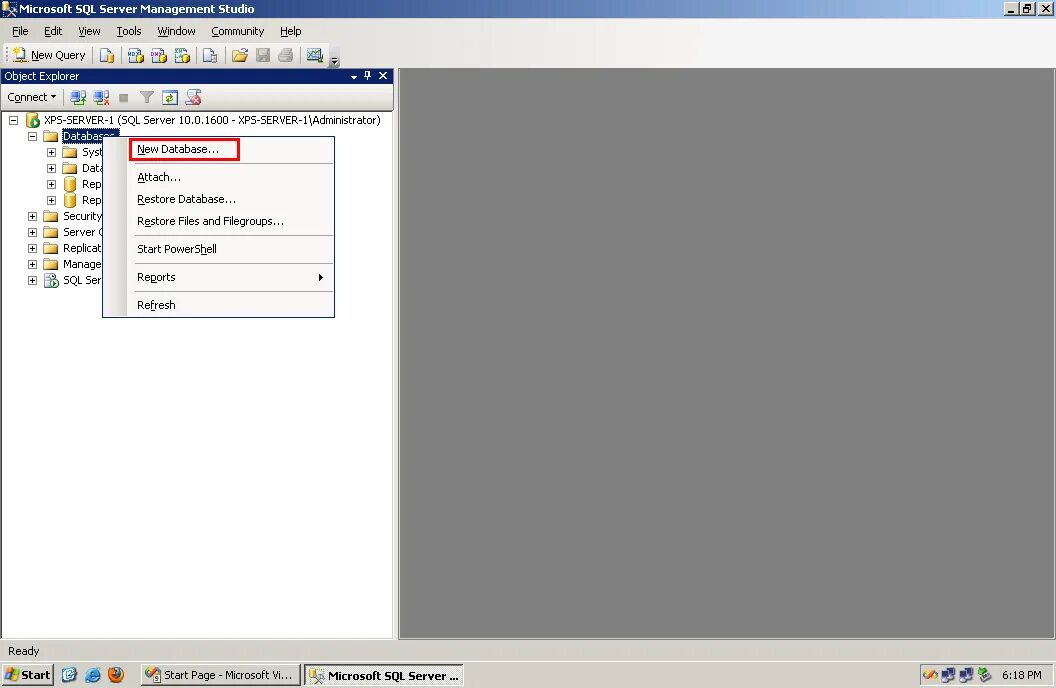The height and width of the screenshot is (688, 1056).
Task: Collapse the XPS-SERVER-1 server node
Action: coord(13,121)
